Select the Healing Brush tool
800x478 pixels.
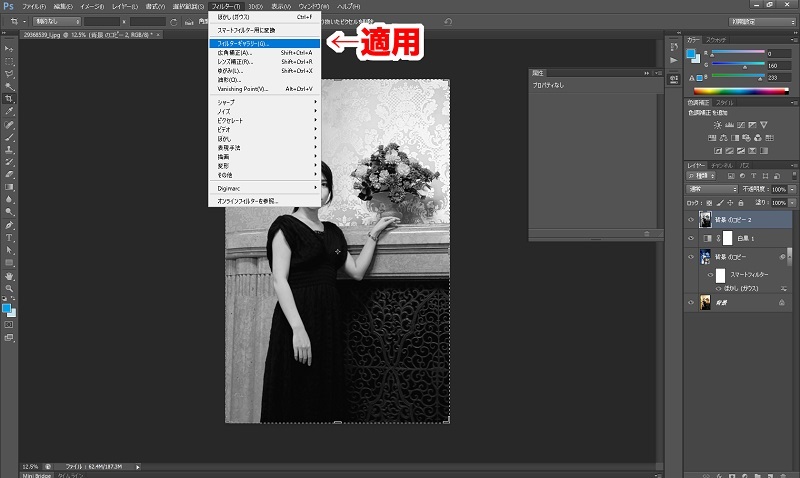9,124
